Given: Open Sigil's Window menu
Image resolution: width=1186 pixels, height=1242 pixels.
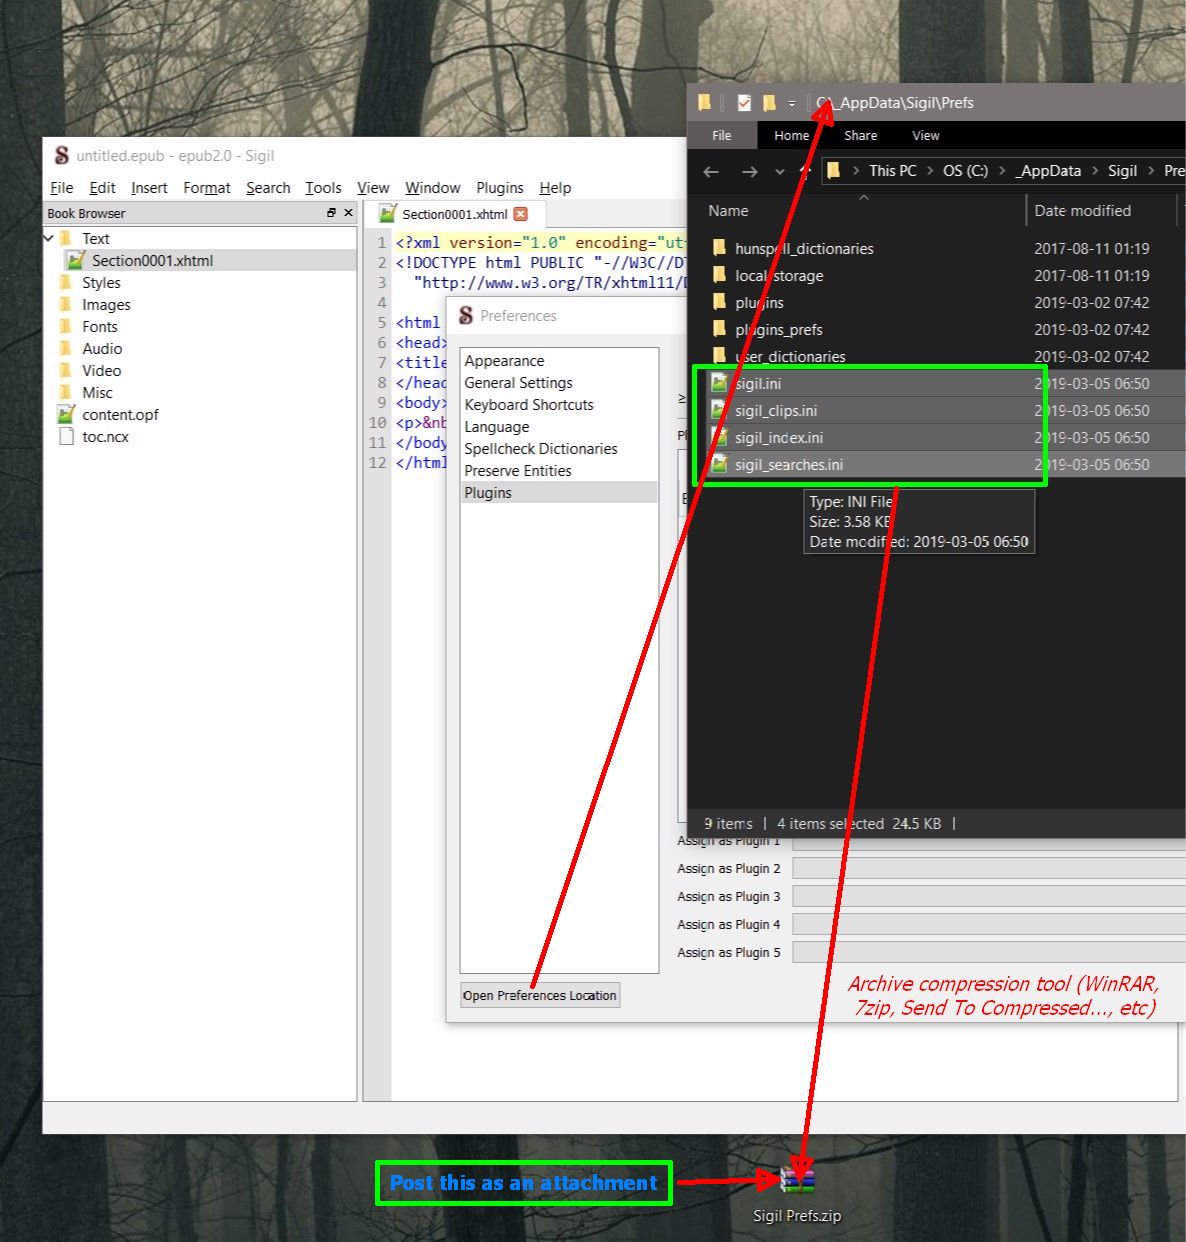Looking at the screenshot, I should coord(432,188).
